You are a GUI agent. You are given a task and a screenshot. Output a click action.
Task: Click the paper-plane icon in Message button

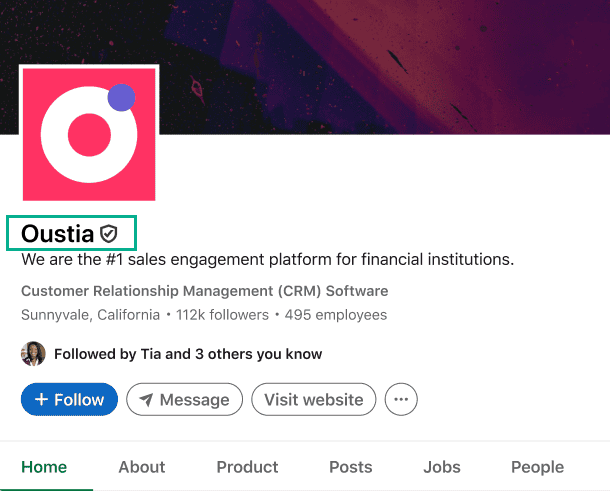(146, 400)
